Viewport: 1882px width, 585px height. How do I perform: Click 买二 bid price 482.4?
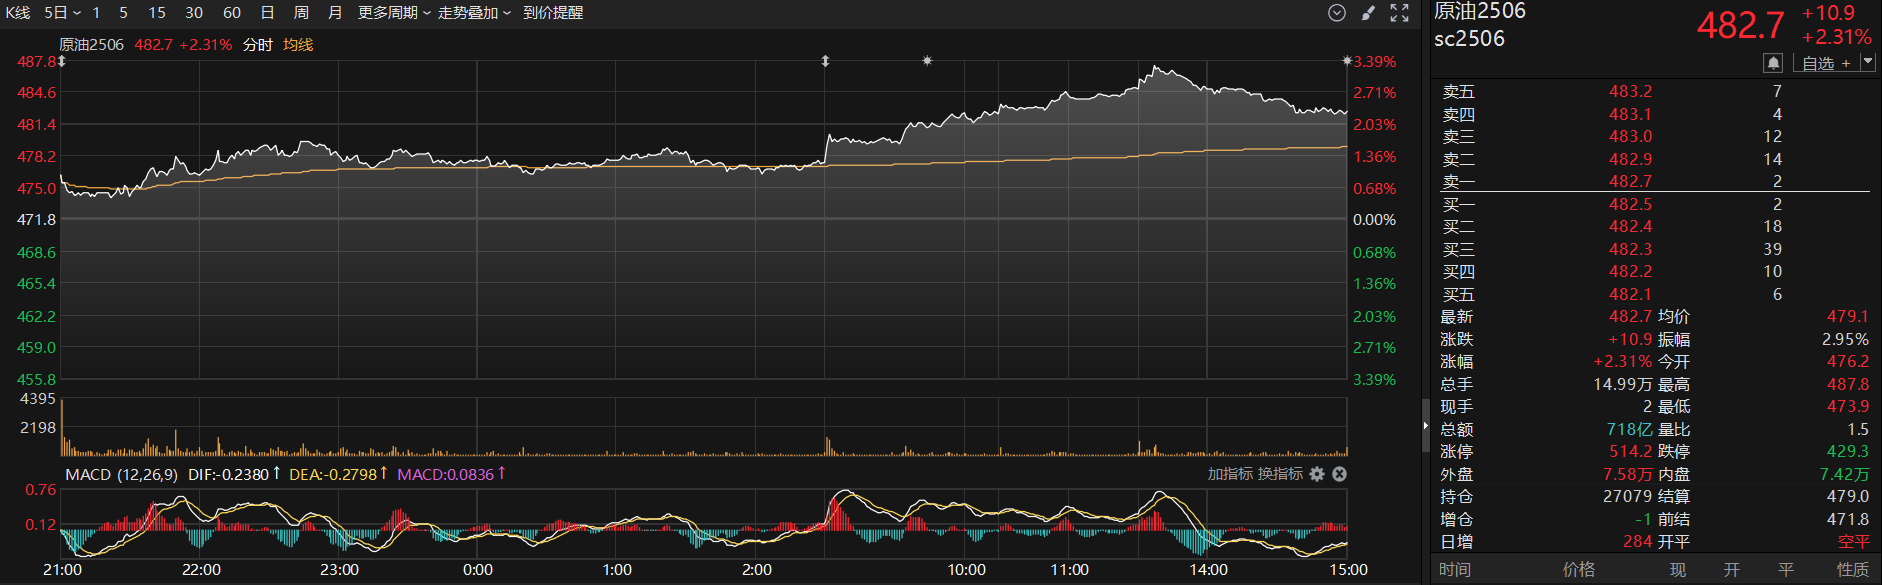pyautogui.click(x=1630, y=226)
